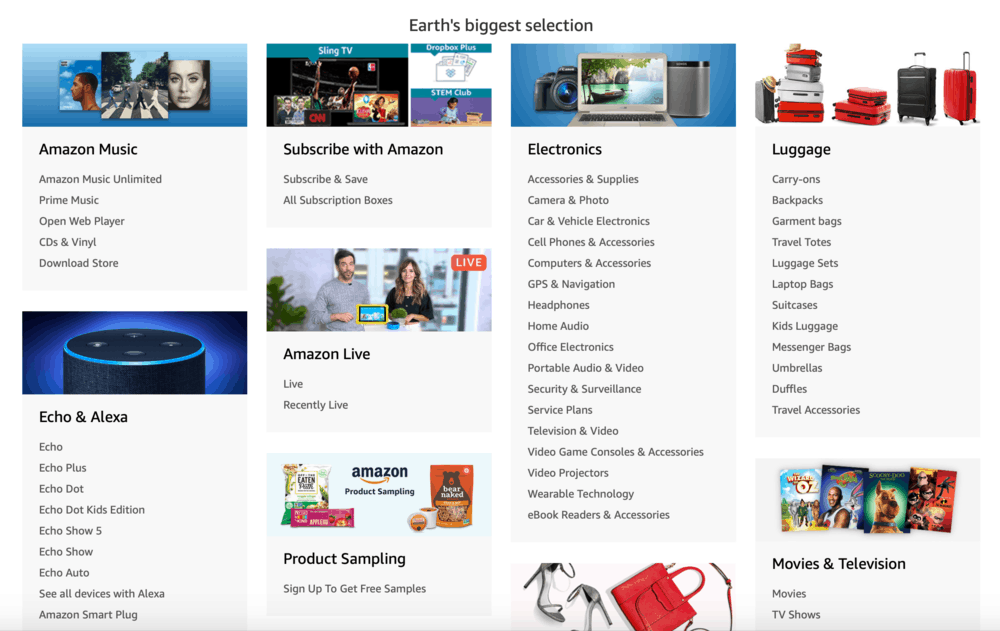The width and height of the screenshot is (1000, 631).
Task: Open Wearable Technology in Electronics
Action: pyautogui.click(x=581, y=493)
